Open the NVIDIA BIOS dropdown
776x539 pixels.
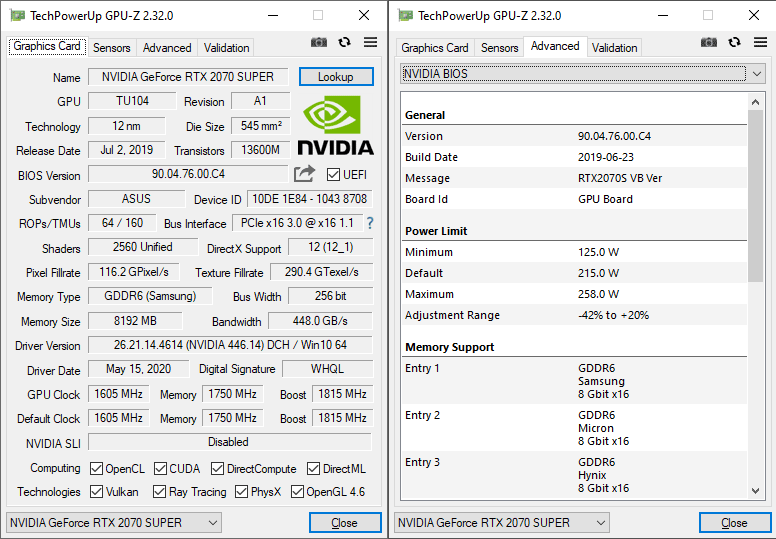582,74
